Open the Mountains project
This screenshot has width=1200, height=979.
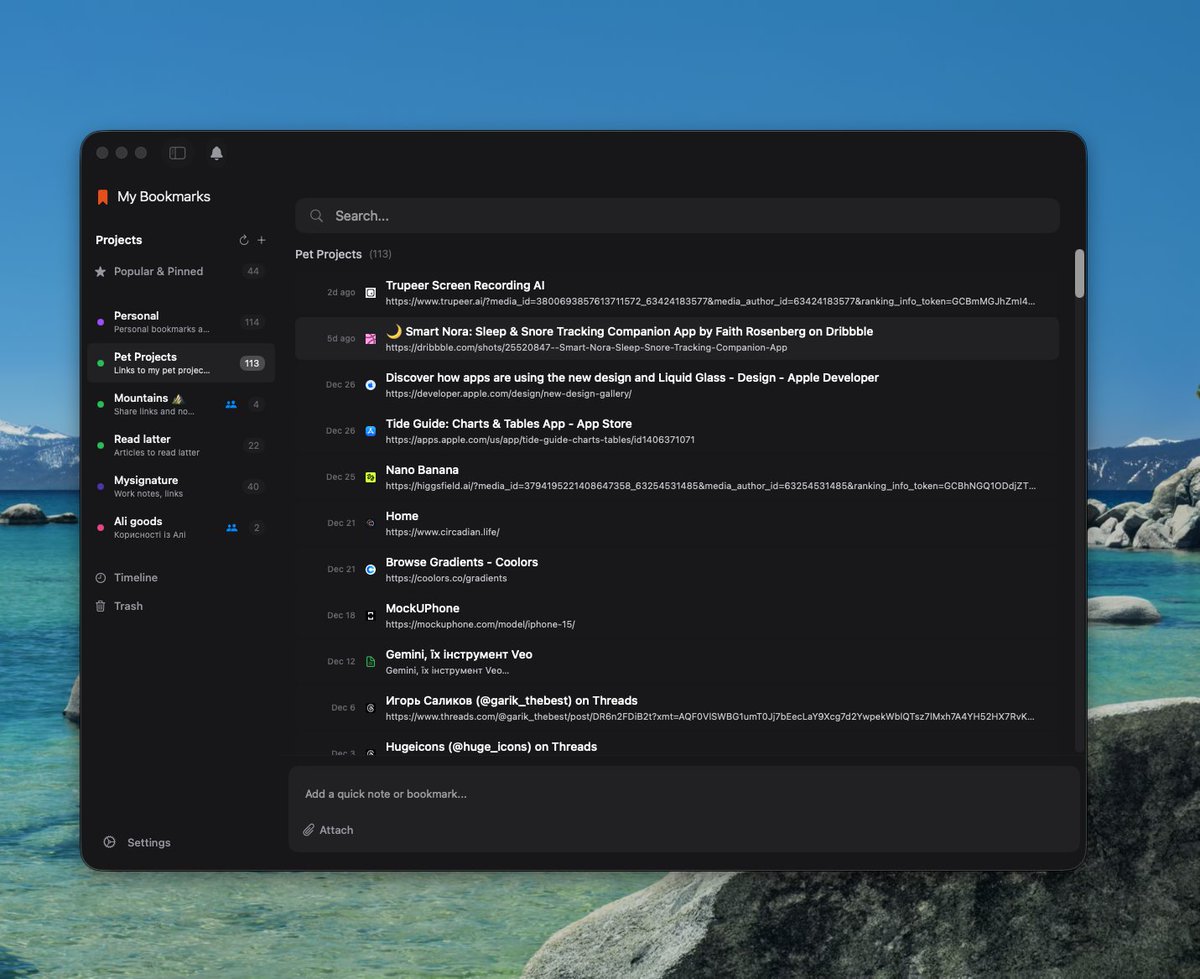(180, 404)
